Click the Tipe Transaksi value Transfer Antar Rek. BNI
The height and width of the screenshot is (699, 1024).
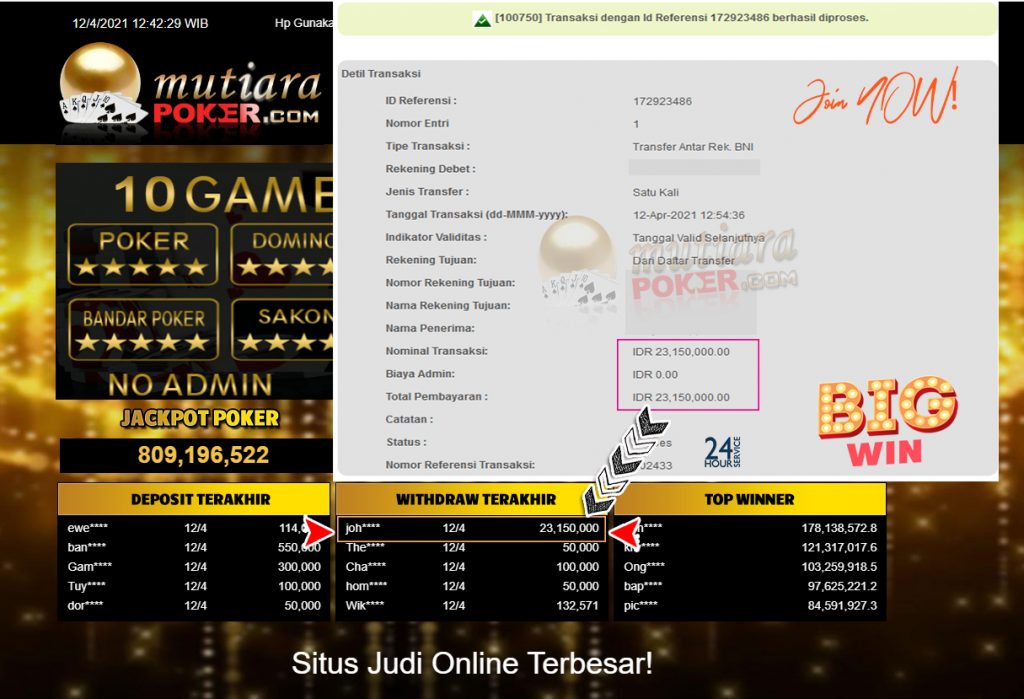(x=693, y=147)
